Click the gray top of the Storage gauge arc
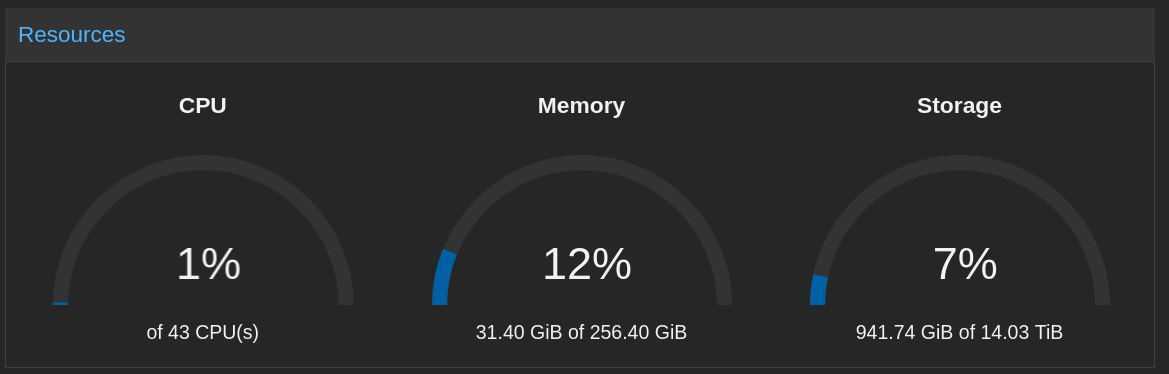The width and height of the screenshot is (1169, 374). [960, 162]
